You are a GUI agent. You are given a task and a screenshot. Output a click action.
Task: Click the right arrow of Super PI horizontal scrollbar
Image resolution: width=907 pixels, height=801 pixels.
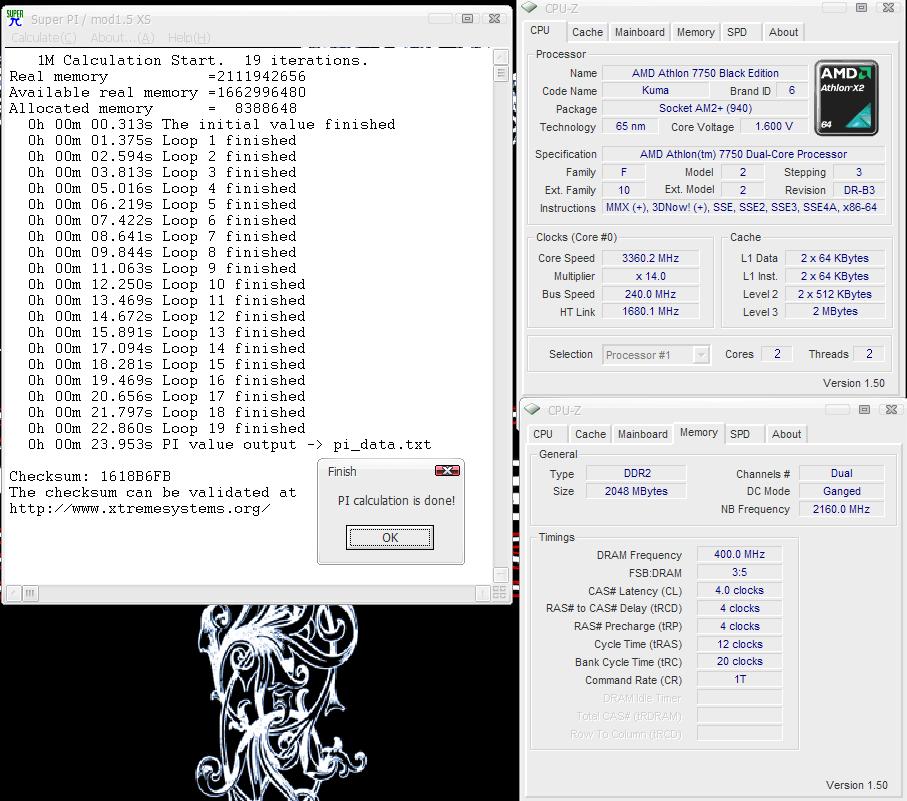pyautogui.click(x=482, y=593)
